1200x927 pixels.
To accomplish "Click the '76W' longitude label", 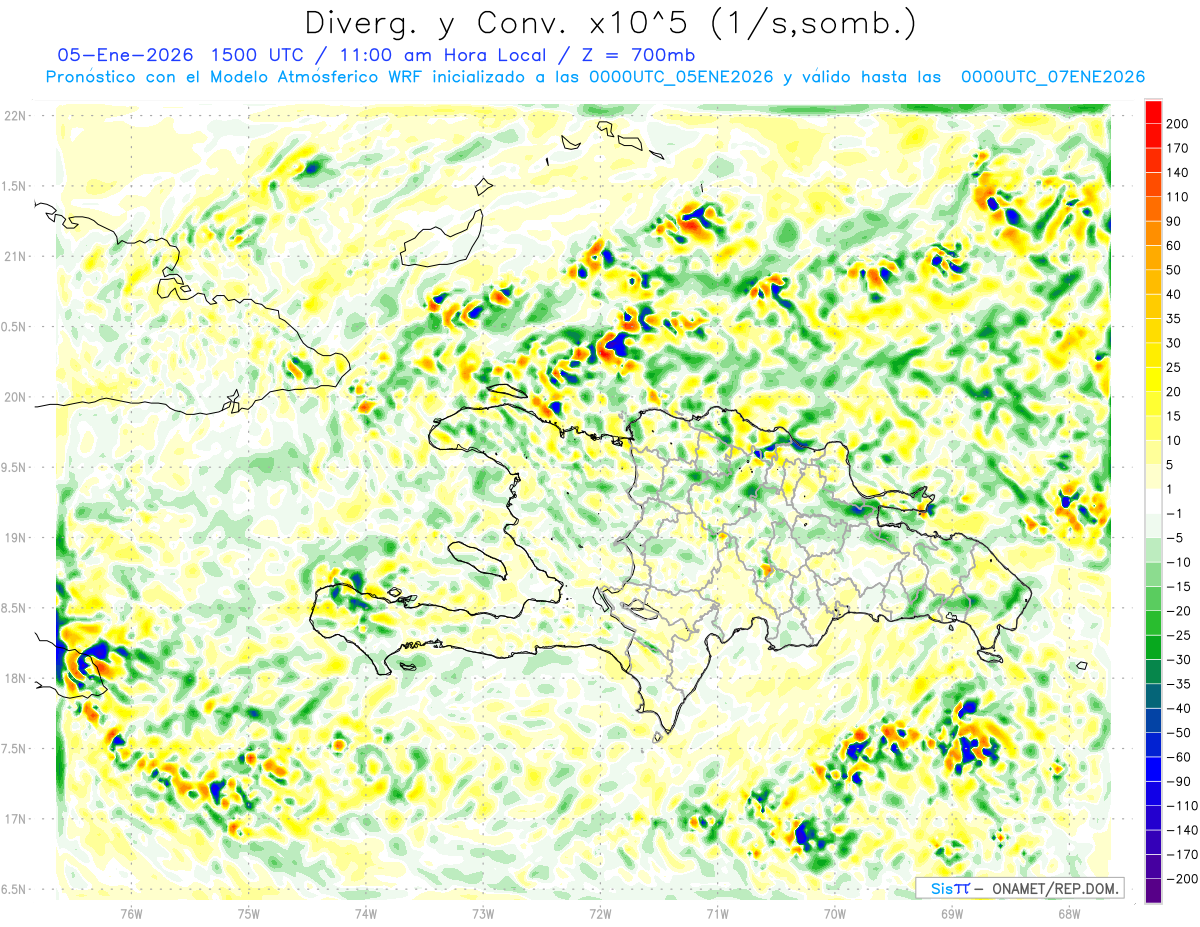I will click(x=131, y=912).
